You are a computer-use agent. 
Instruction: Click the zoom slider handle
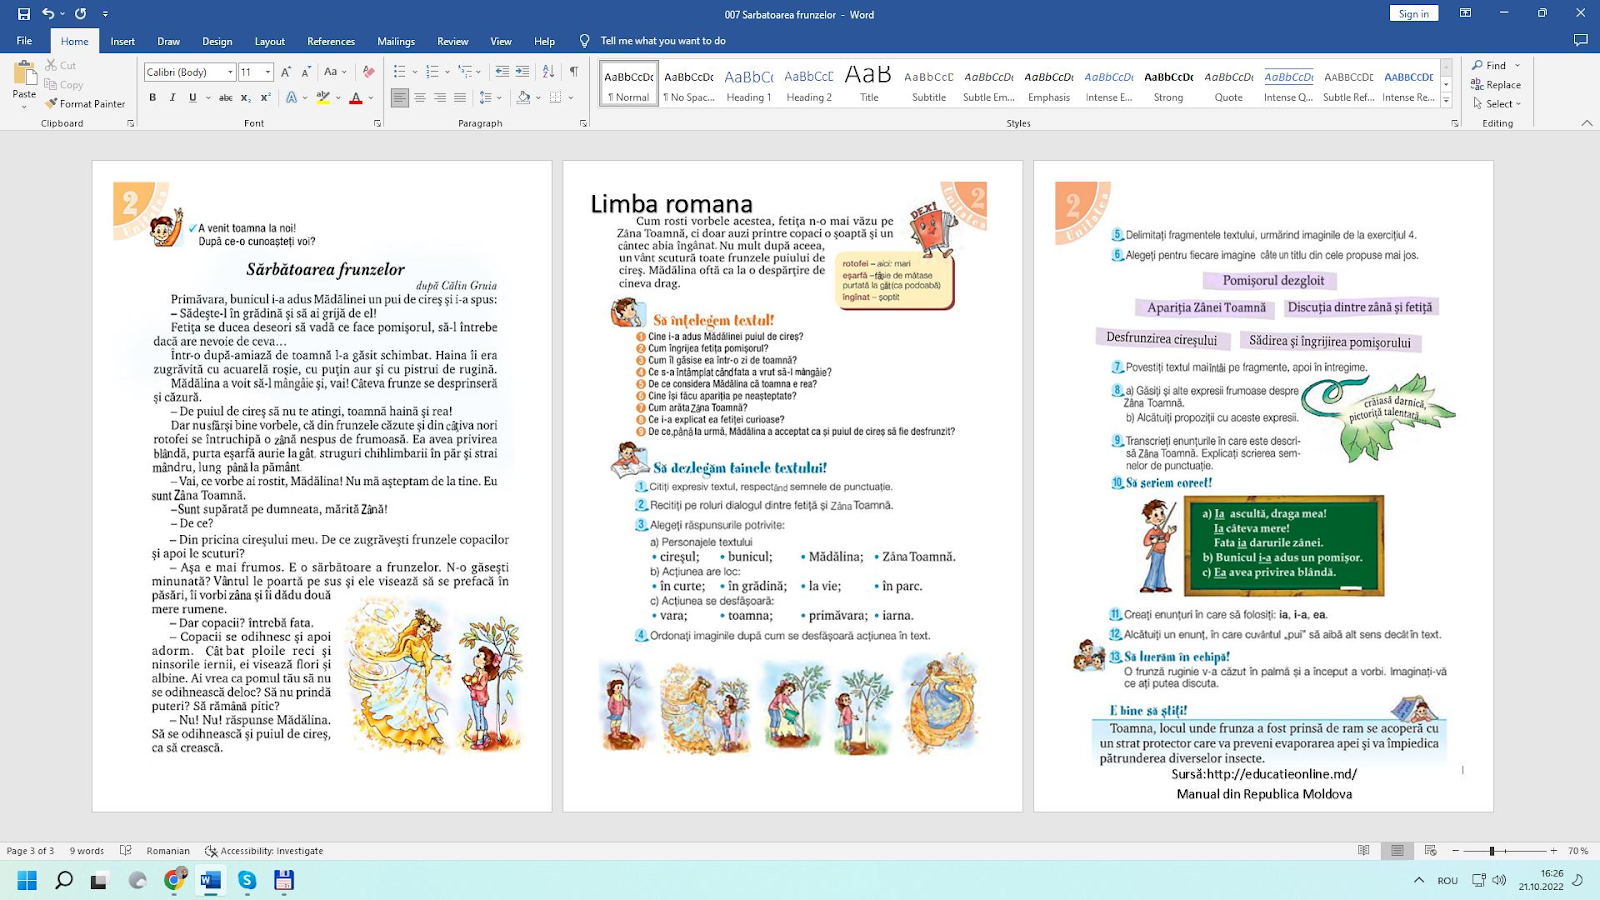(1491, 851)
